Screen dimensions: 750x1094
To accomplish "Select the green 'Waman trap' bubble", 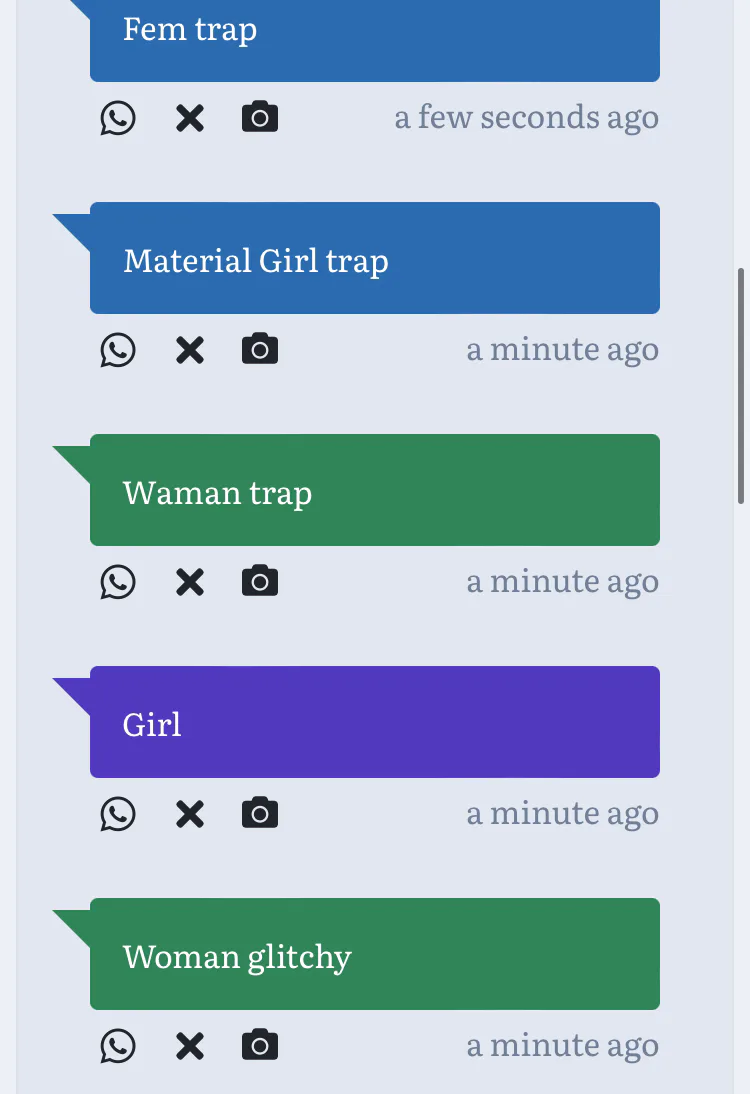I will [374, 490].
